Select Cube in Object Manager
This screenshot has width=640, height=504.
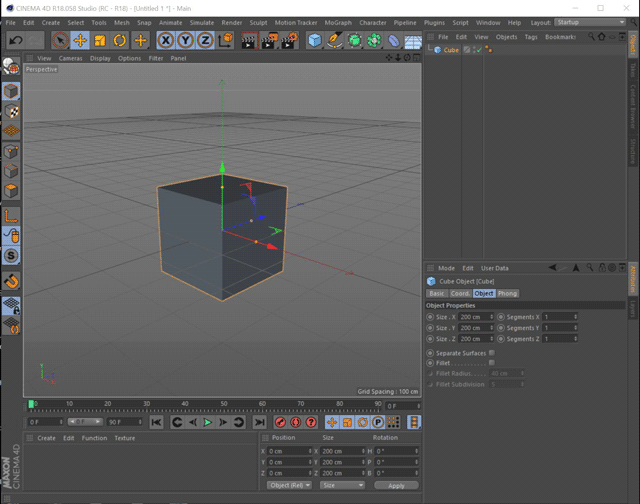(x=451, y=50)
